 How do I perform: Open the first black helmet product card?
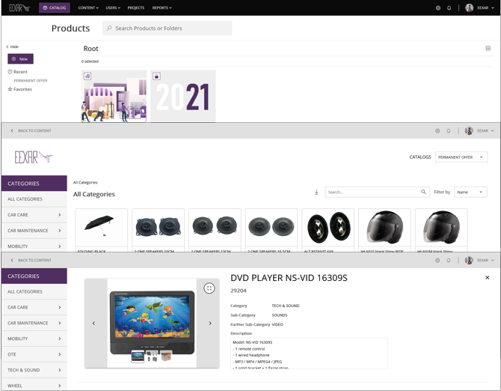click(x=385, y=230)
